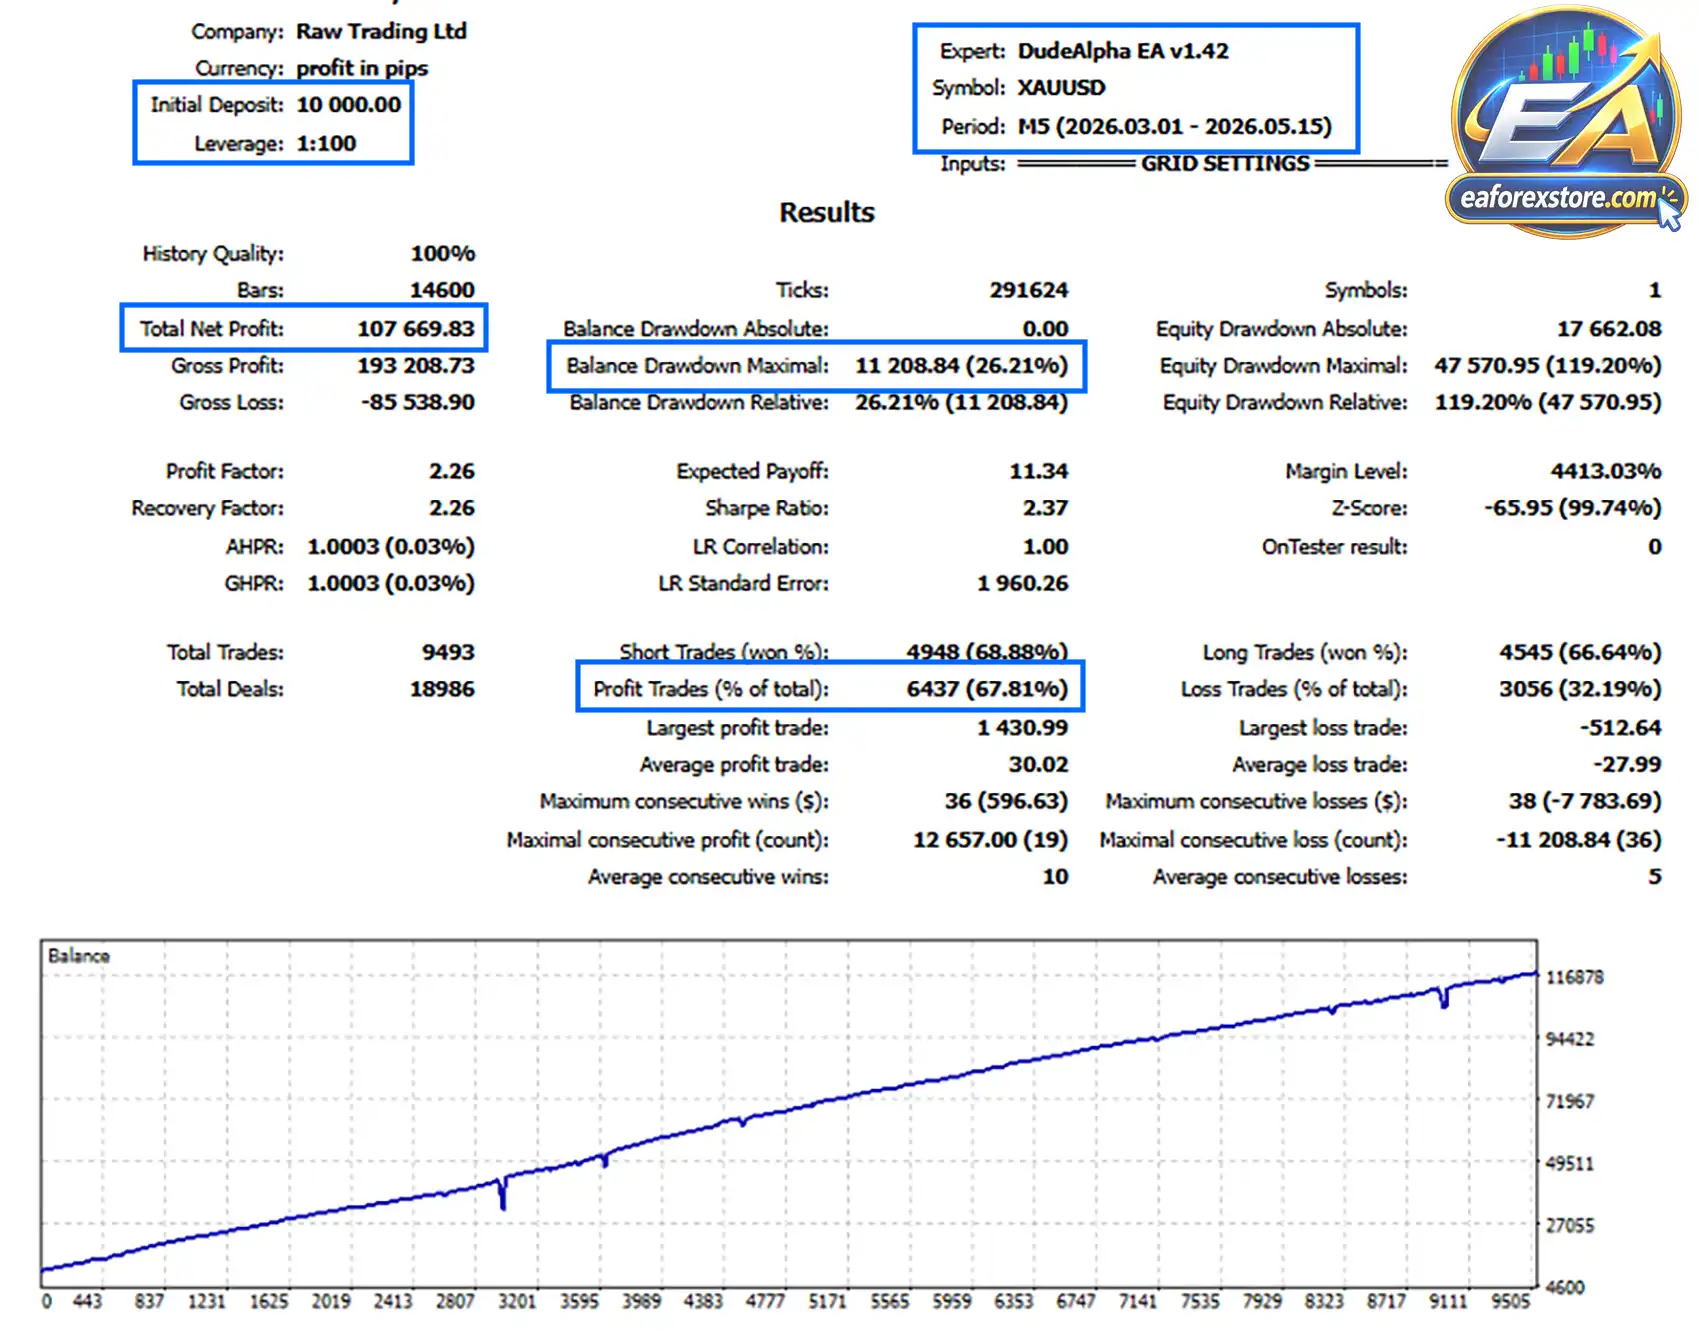The width and height of the screenshot is (1699, 1339).
Task: Select the Balance Drawdown Relative value 26.21% (11 208.84)
Action: pyautogui.click(x=961, y=402)
